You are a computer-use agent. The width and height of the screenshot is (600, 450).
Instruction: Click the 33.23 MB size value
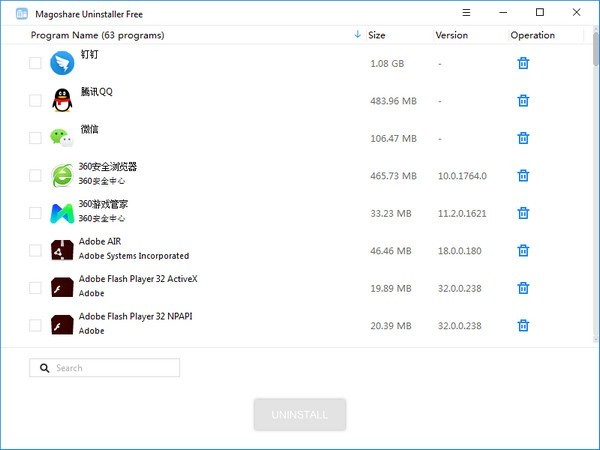coord(391,214)
